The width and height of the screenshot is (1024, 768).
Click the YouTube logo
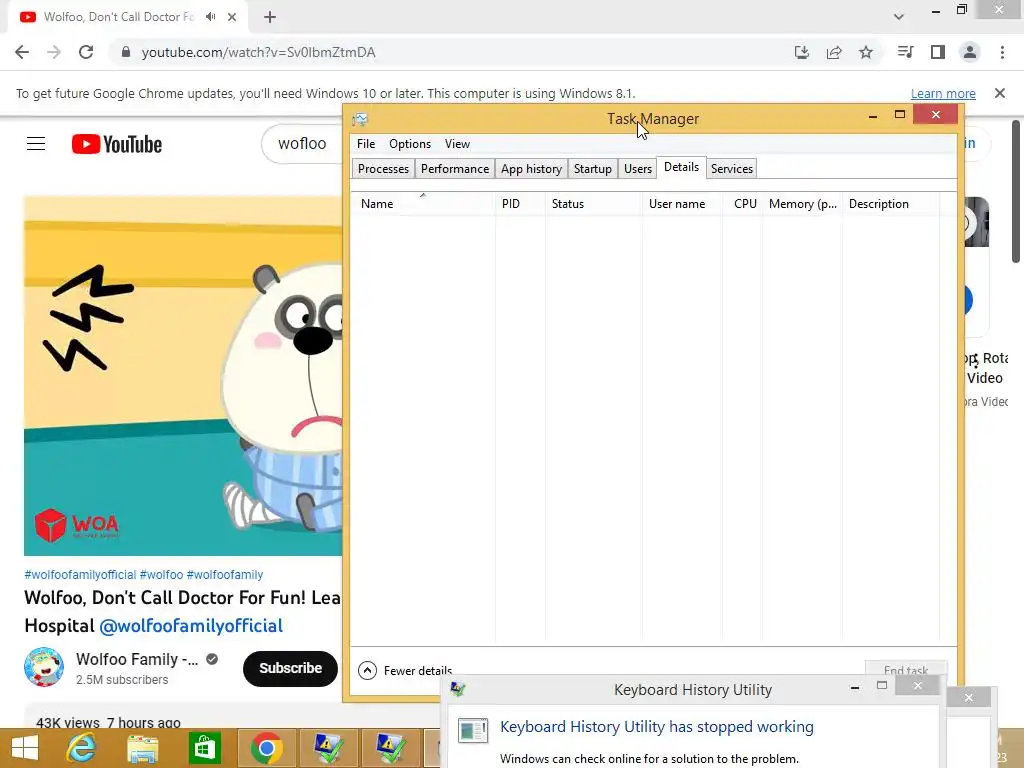coord(117,144)
